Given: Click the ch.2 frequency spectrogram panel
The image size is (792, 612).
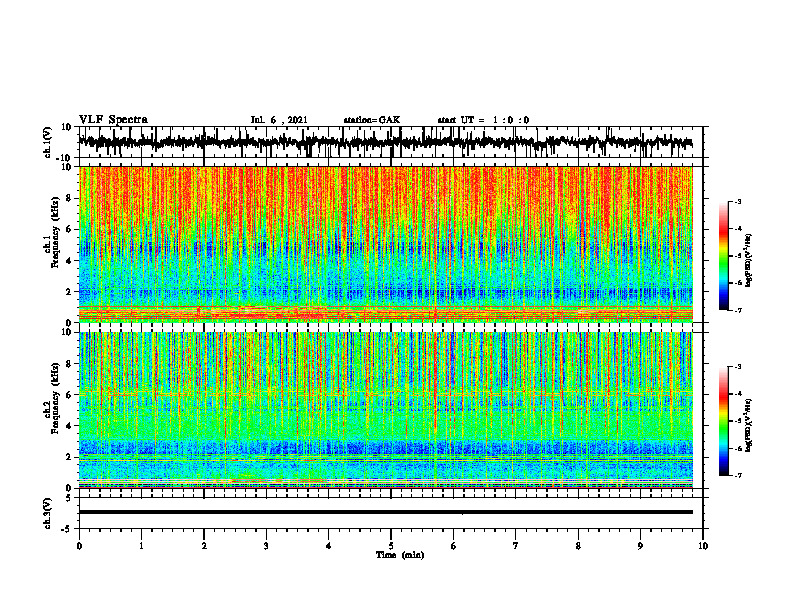Looking at the screenshot, I should pos(385,410).
